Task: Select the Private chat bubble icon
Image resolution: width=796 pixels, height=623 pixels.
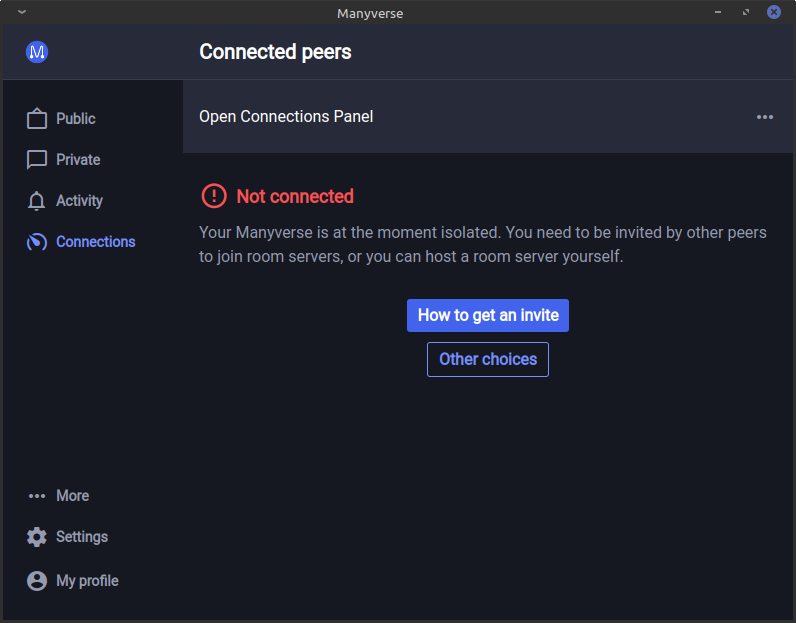Action: (x=37, y=160)
